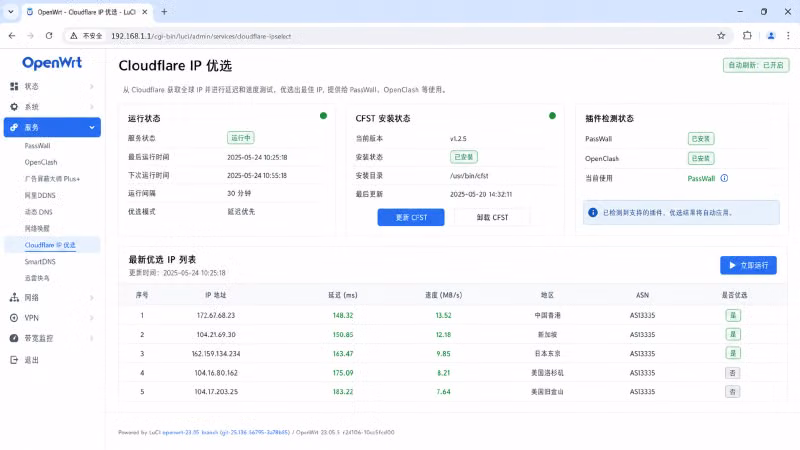Viewport: 800px width, 450px height.
Task: Close the OpenWrt Cloudflare tab
Action: click(x=145, y=12)
